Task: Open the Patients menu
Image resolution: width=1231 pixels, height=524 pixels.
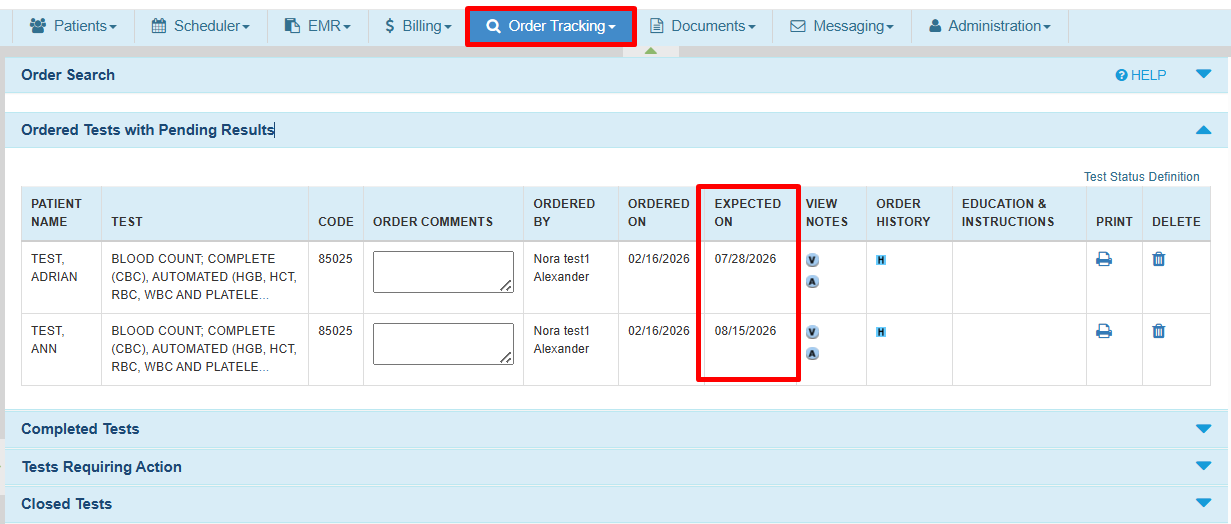Action: click(73, 26)
